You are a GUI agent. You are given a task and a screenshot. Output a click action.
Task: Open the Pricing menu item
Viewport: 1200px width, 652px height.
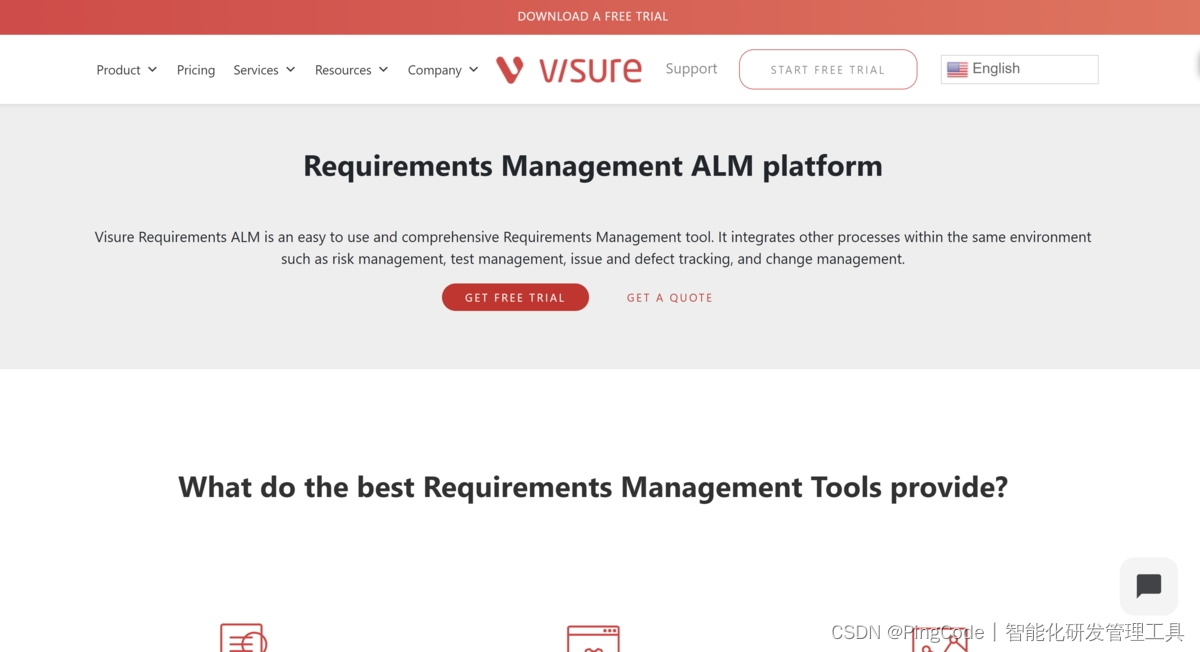(x=196, y=70)
